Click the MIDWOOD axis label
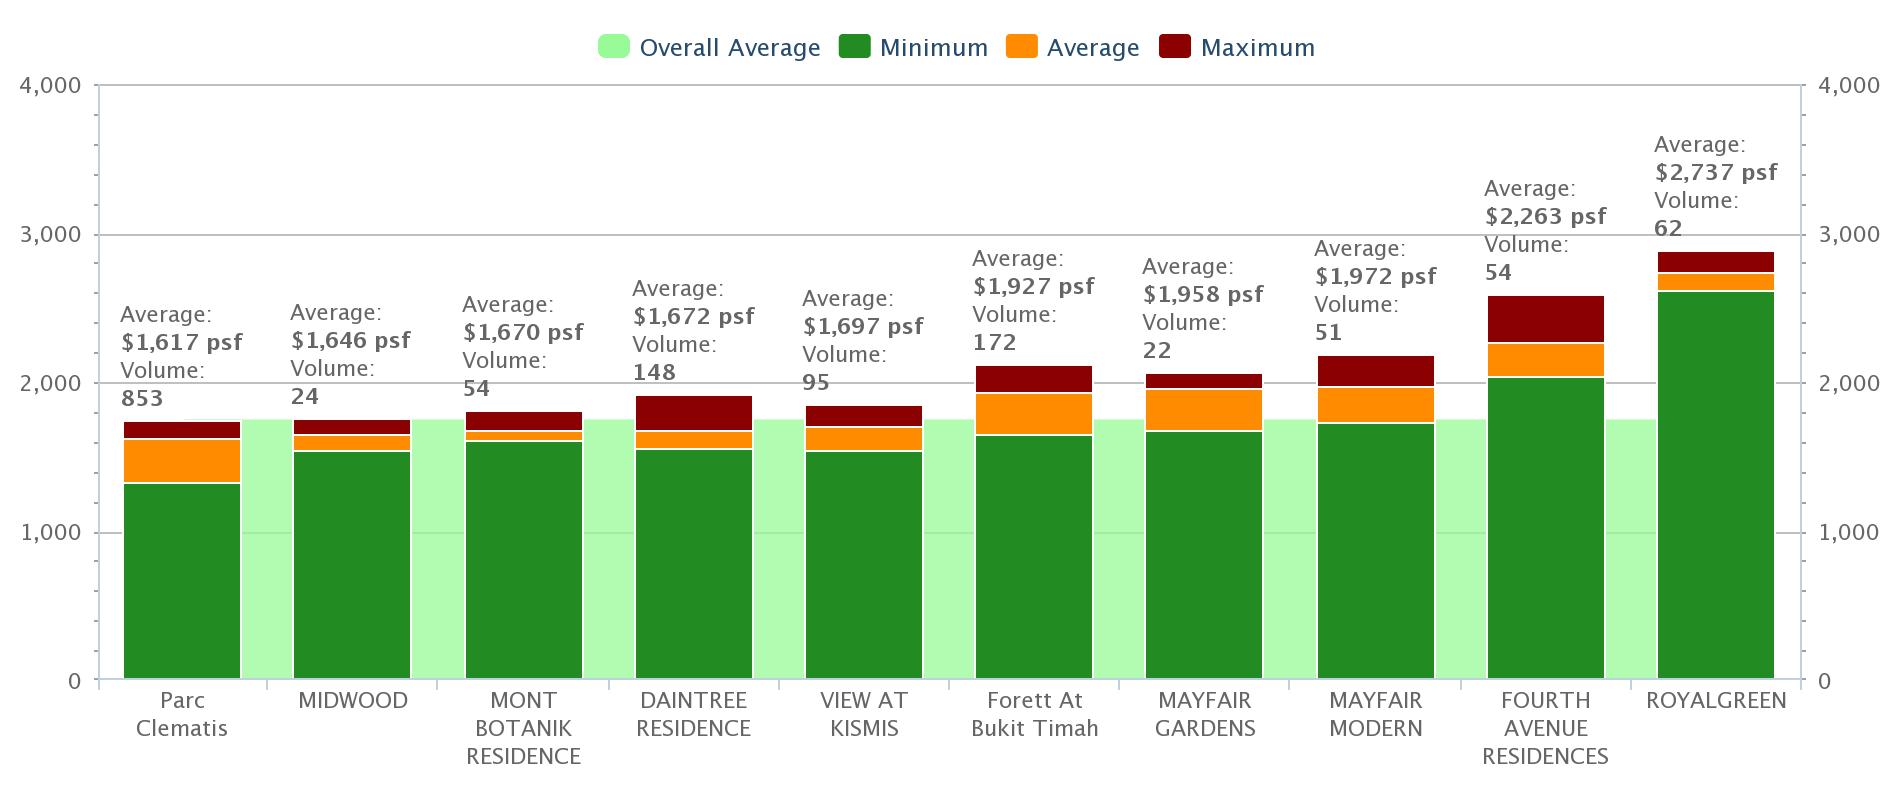The width and height of the screenshot is (1900, 800). [353, 701]
